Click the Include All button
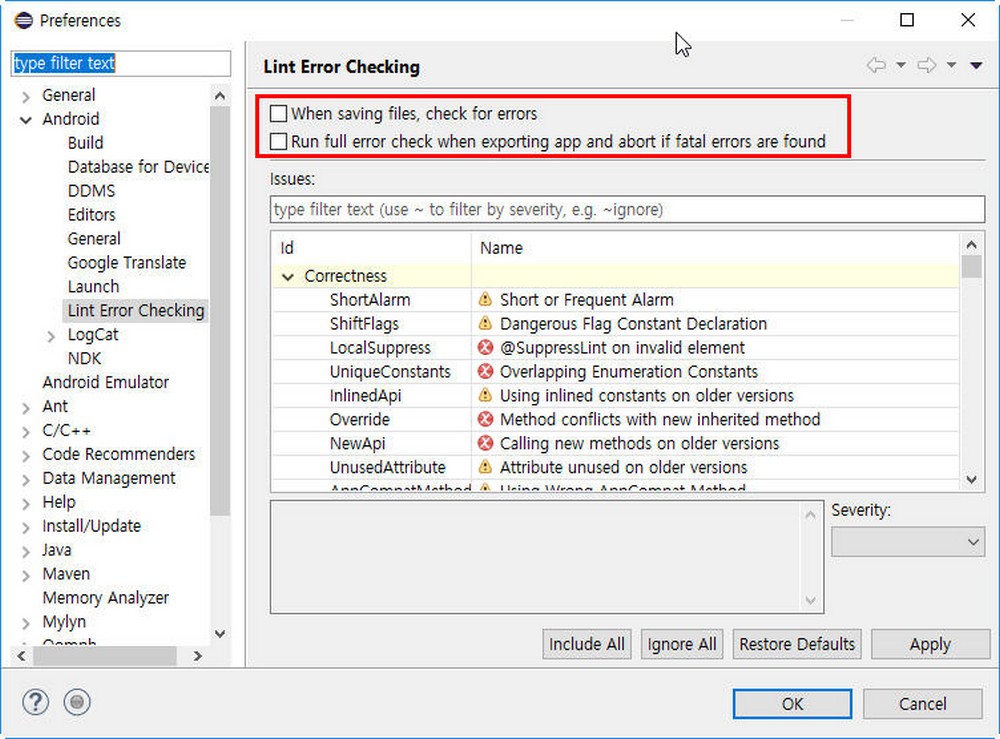This screenshot has height=739, width=1000. [x=586, y=644]
